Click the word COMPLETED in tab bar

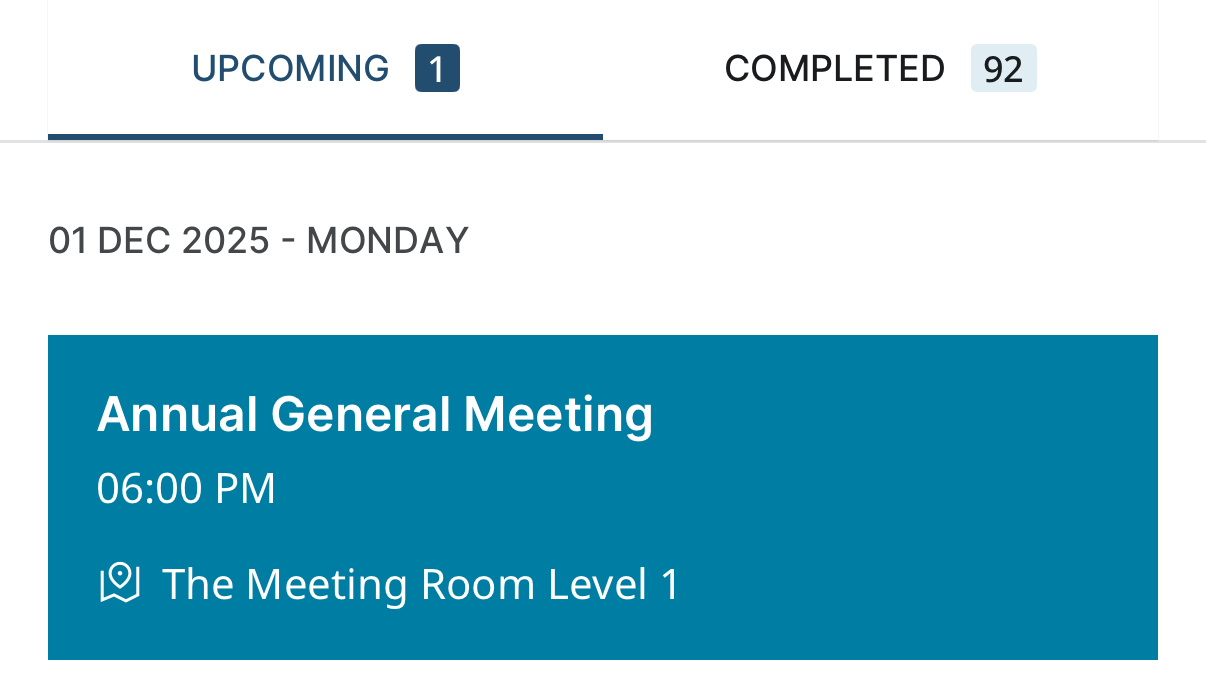[835, 69]
